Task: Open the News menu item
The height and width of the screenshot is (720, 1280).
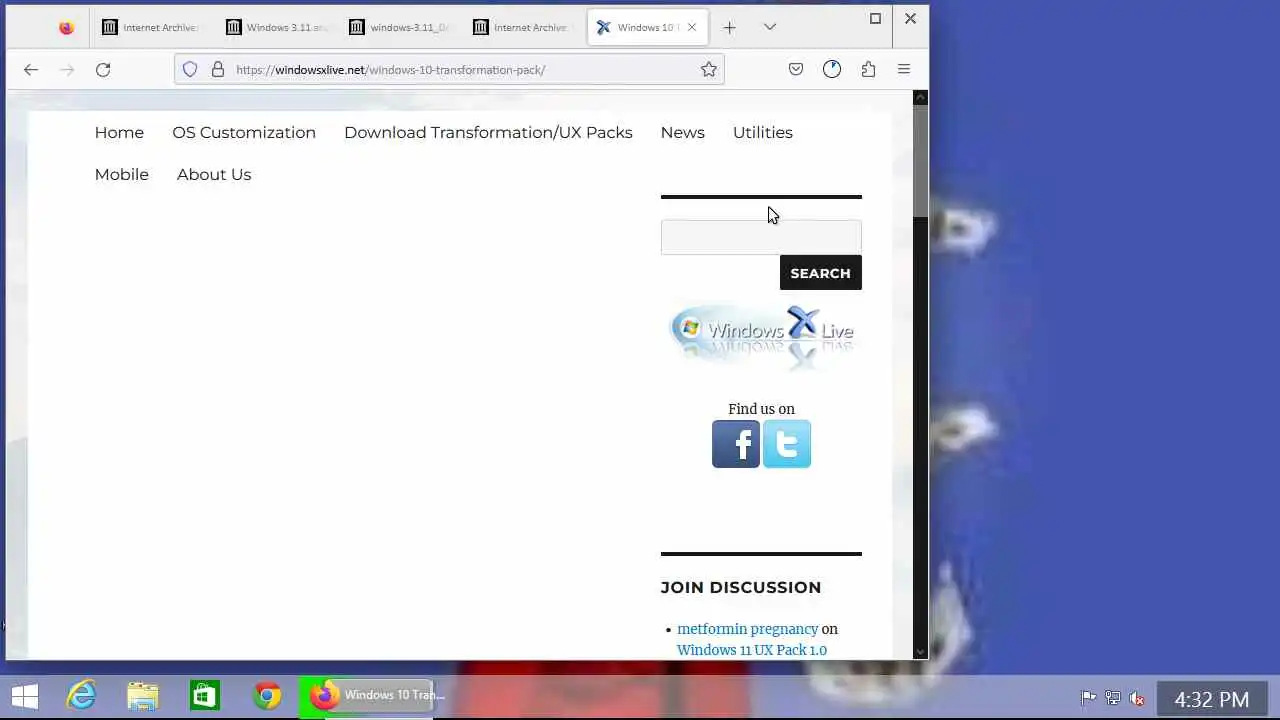Action: (x=682, y=132)
